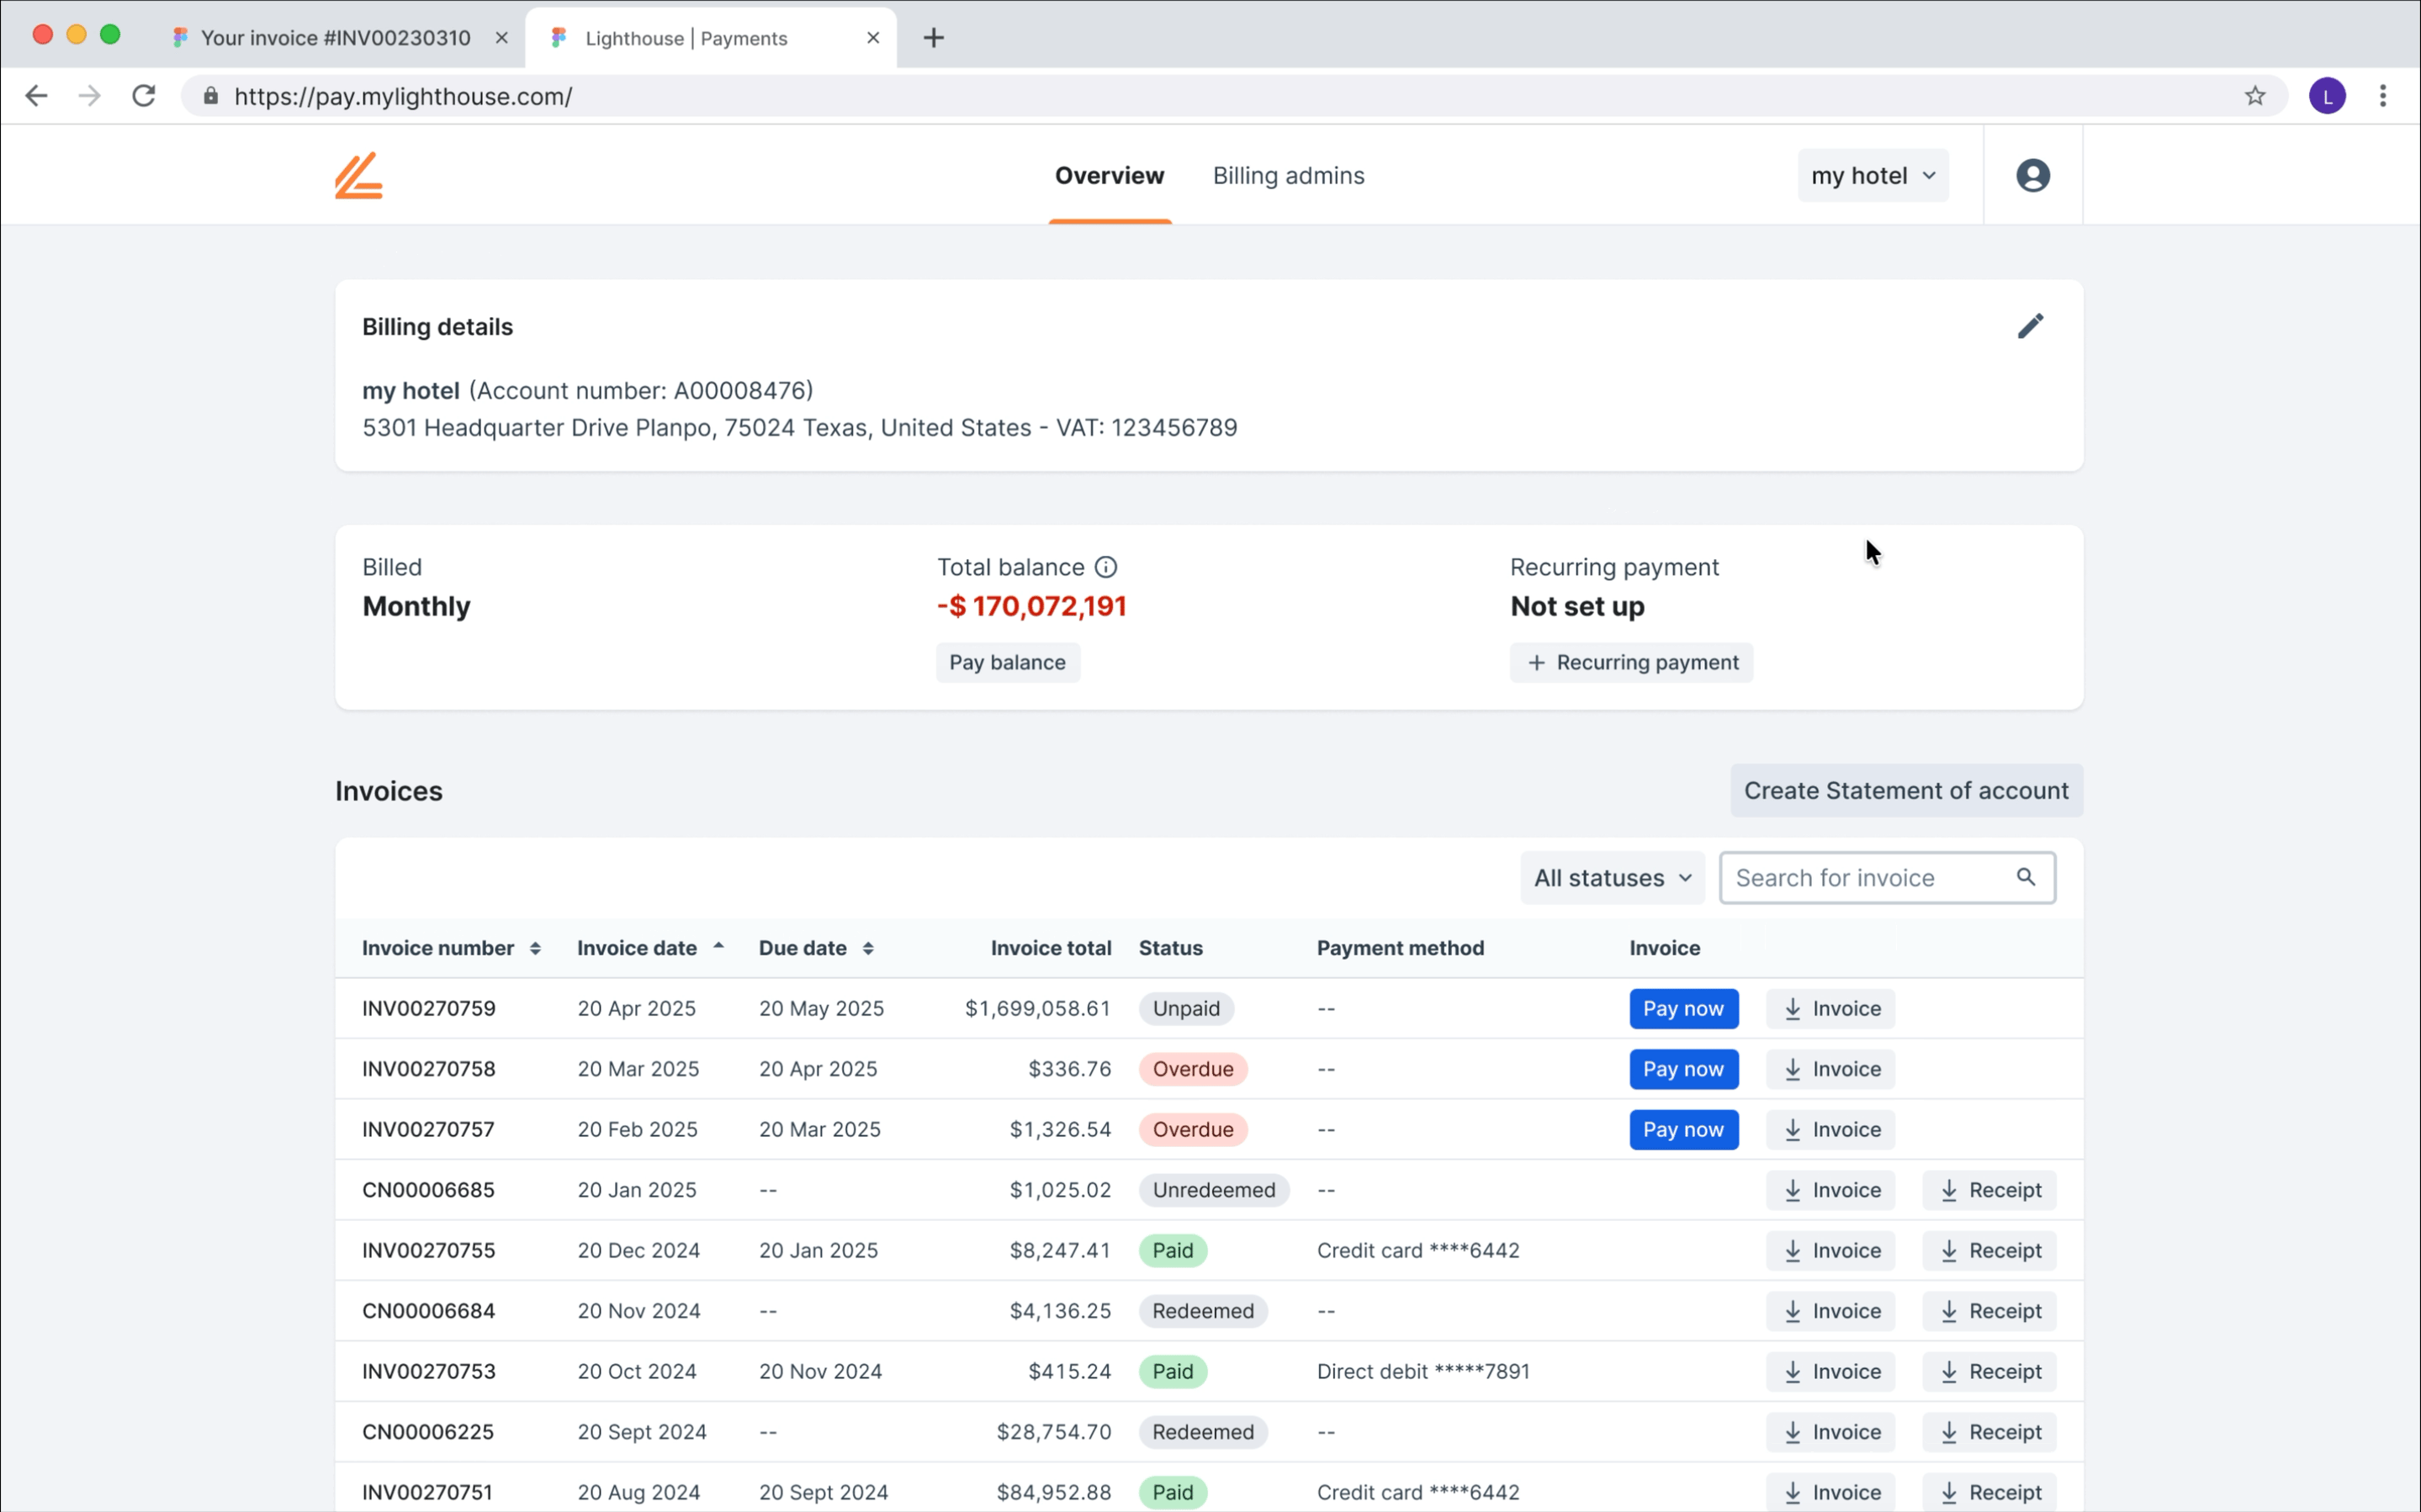
Task: Close the Your invoice #INV00230310 tab
Action: pos(502,38)
